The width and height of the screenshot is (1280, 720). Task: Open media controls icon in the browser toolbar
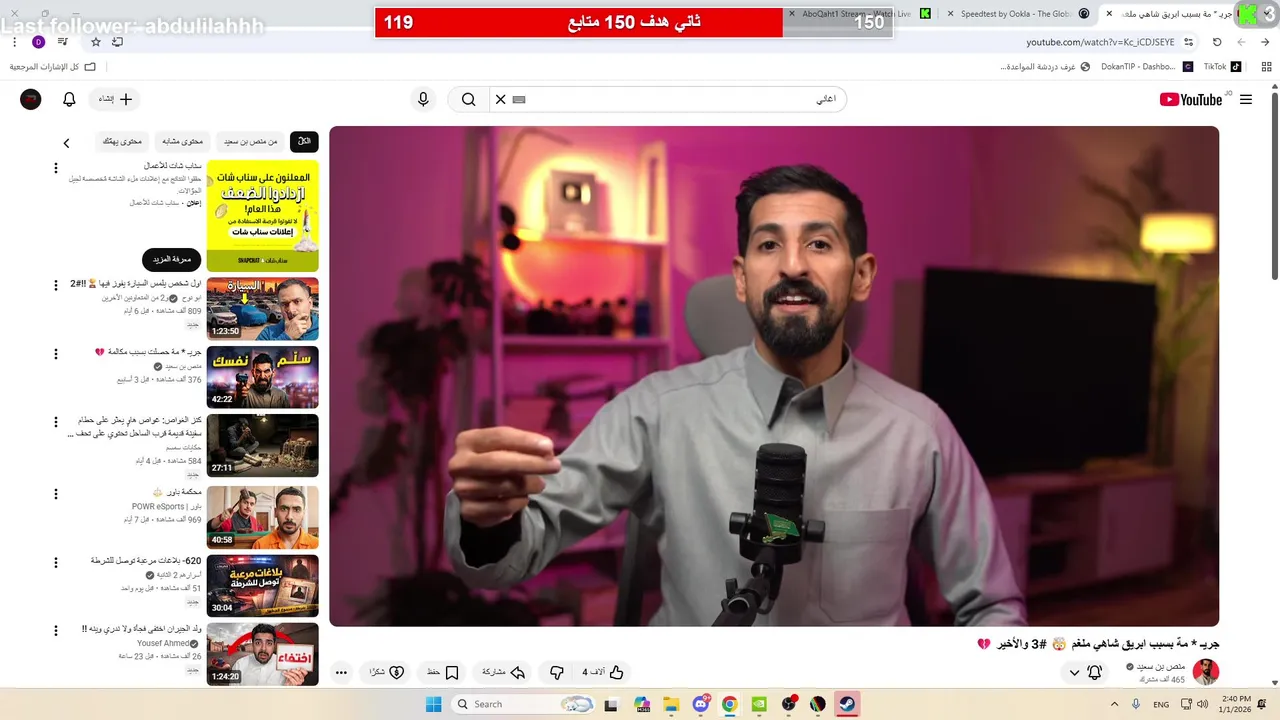coord(63,42)
